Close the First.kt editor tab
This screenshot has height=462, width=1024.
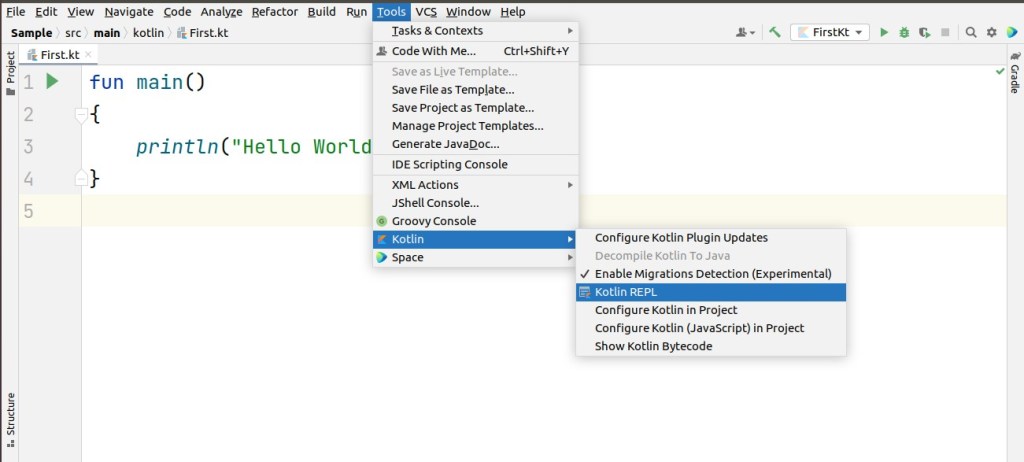[x=88, y=55]
